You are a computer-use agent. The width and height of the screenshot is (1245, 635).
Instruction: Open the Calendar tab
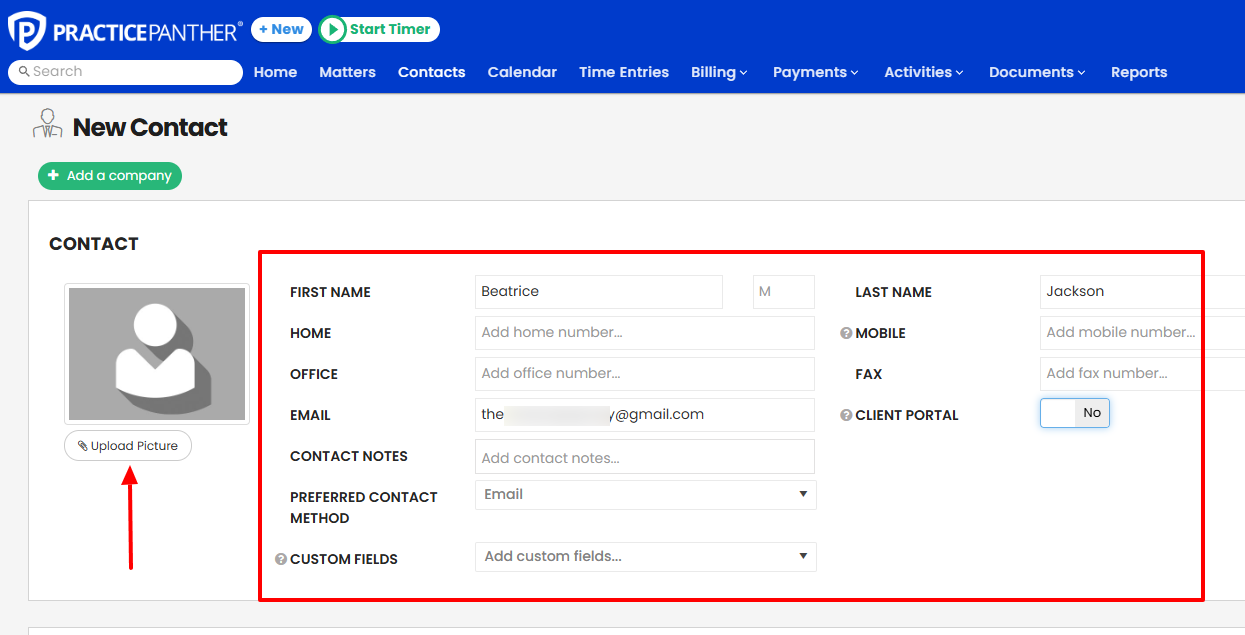coord(522,72)
